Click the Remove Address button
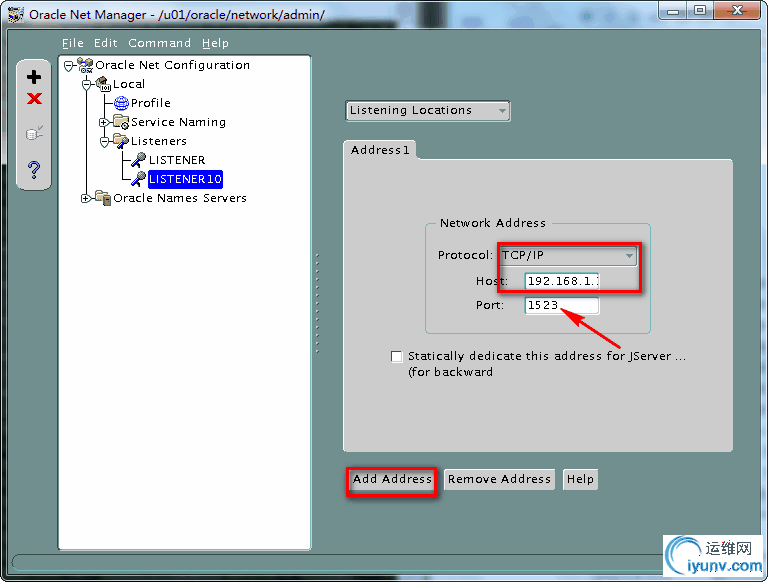768x582 pixels. click(x=499, y=479)
